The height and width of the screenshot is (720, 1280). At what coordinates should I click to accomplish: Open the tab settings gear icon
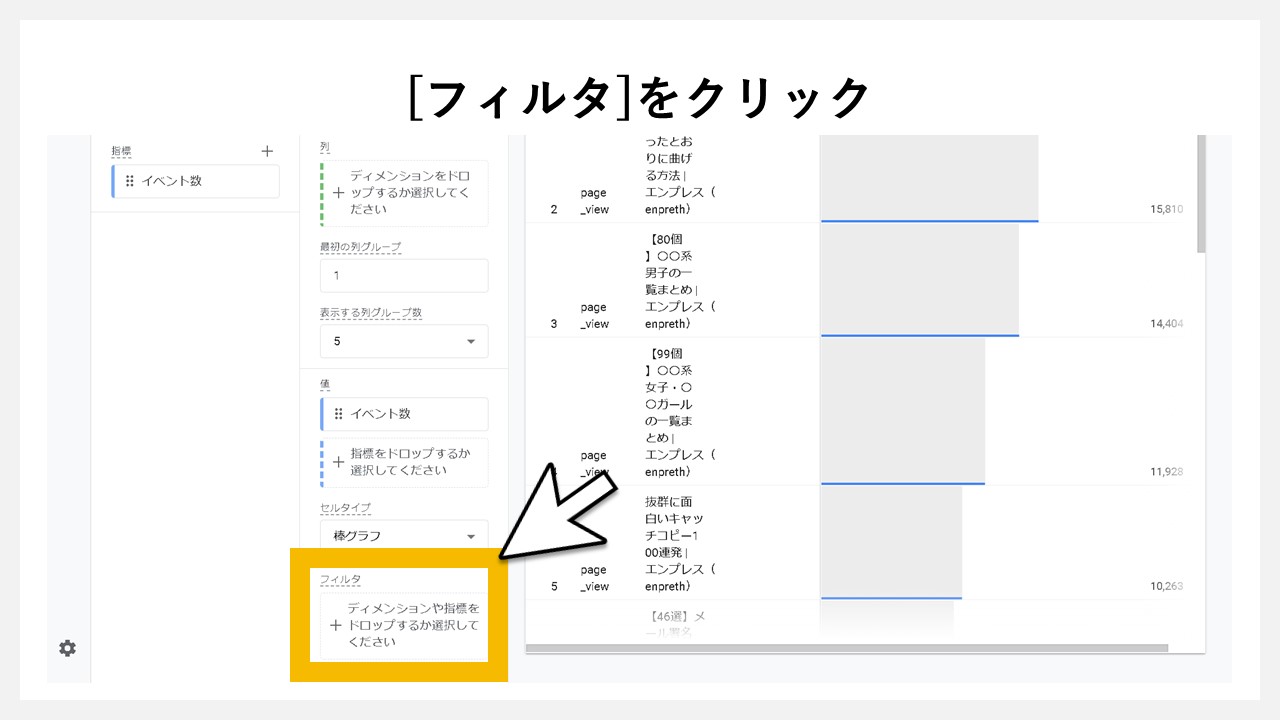tap(67, 648)
